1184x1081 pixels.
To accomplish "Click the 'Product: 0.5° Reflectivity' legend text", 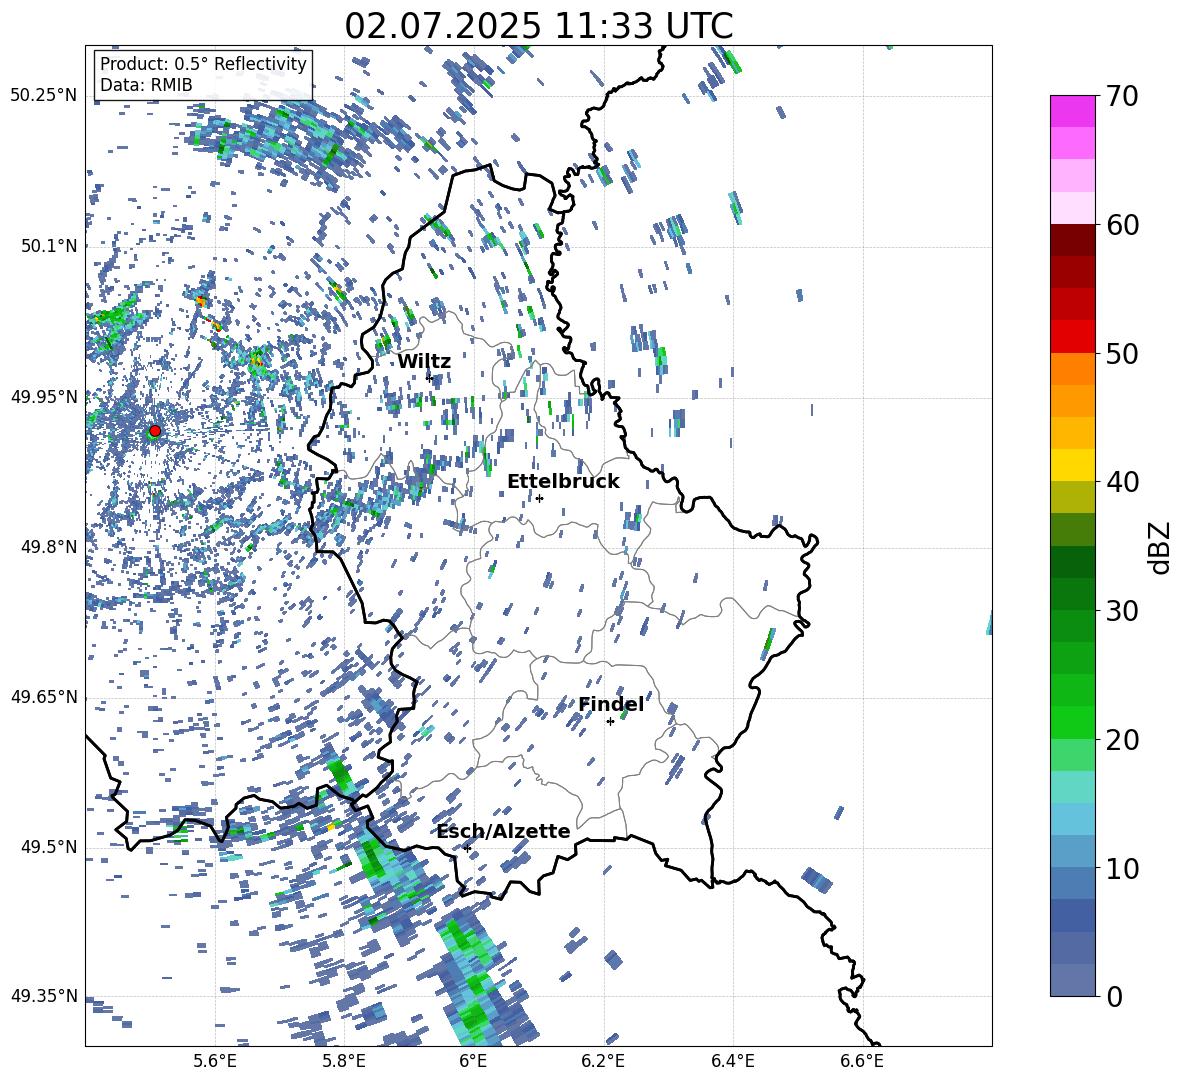I will click(203, 64).
